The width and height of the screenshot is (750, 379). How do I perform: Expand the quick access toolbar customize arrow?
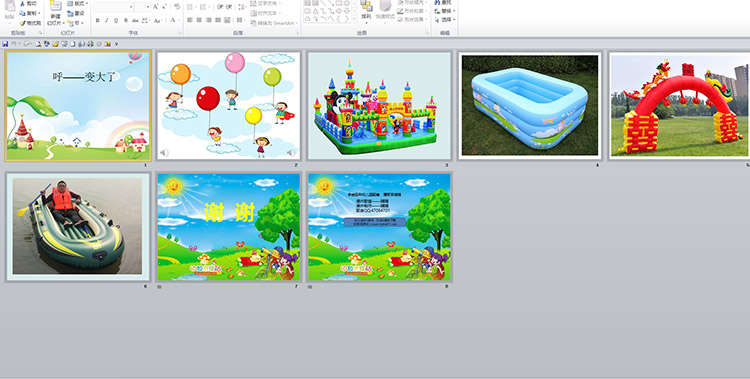click(x=116, y=44)
